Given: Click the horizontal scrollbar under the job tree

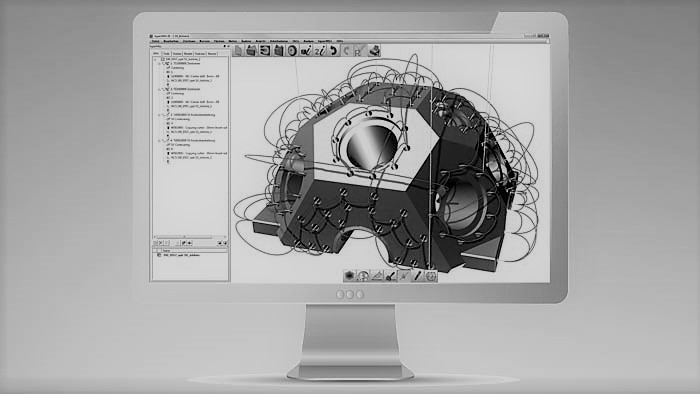Looking at the screenshot, I should [x=189, y=237].
